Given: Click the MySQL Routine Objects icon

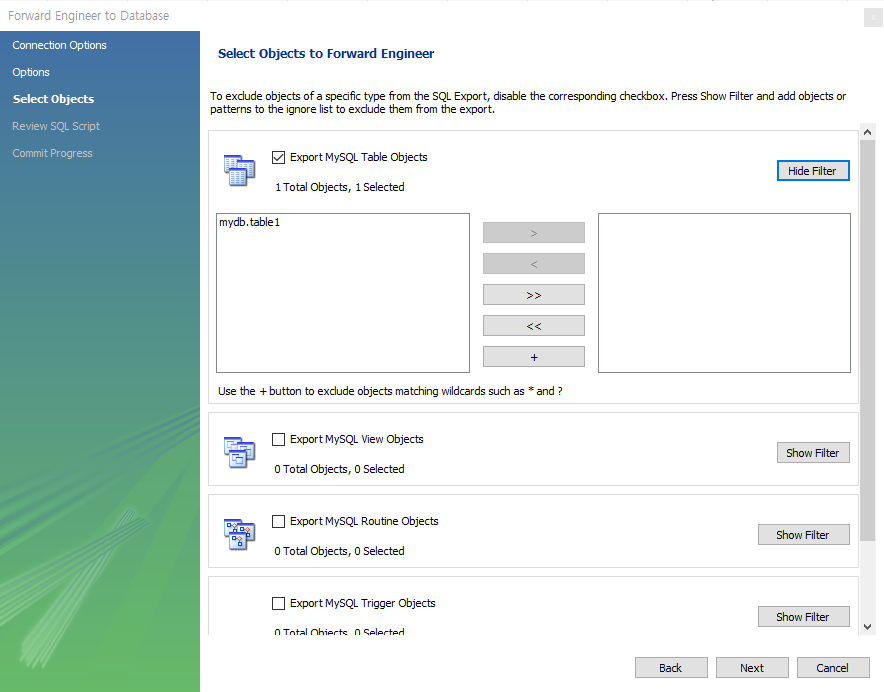Looking at the screenshot, I should (240, 534).
